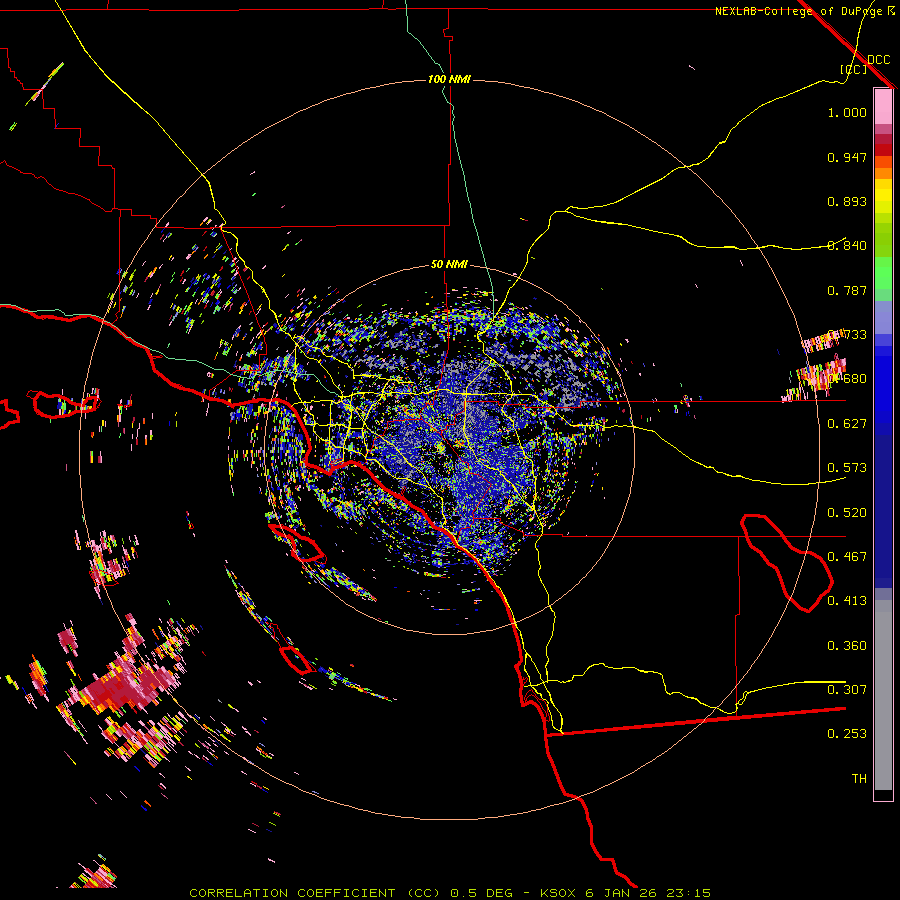This screenshot has width=900, height=900.
Task: Select the gray segment near 0.307
Action: (x=883, y=695)
